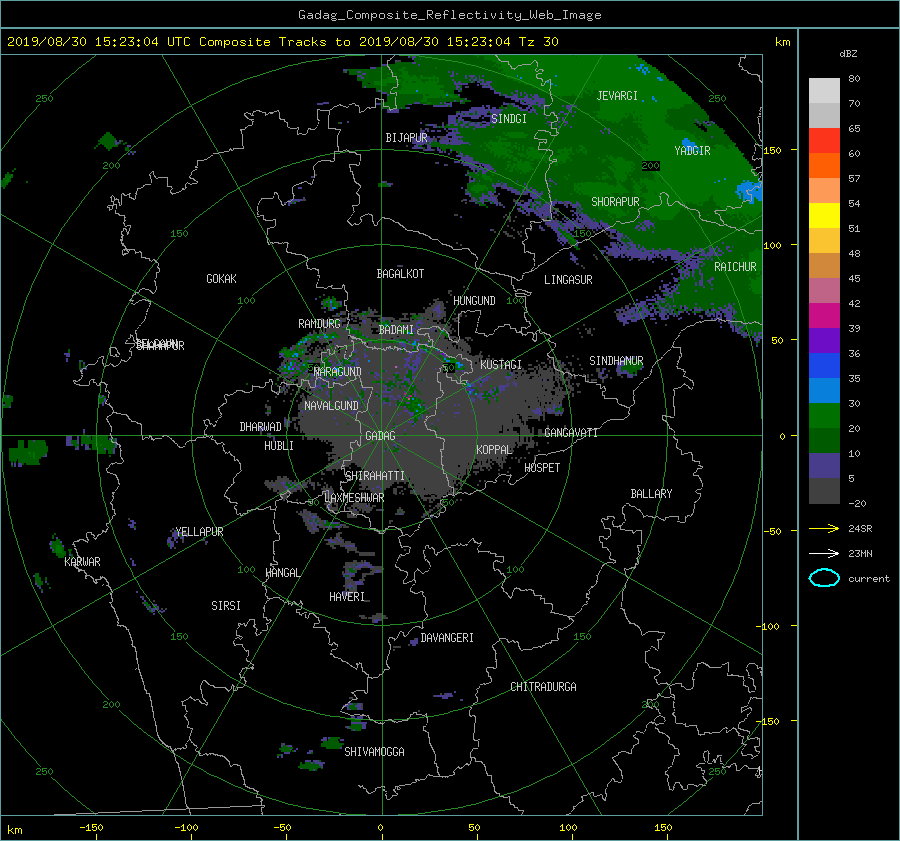This screenshot has height=841, width=900.
Task: Click the GOKAK city label
Action: click(221, 279)
